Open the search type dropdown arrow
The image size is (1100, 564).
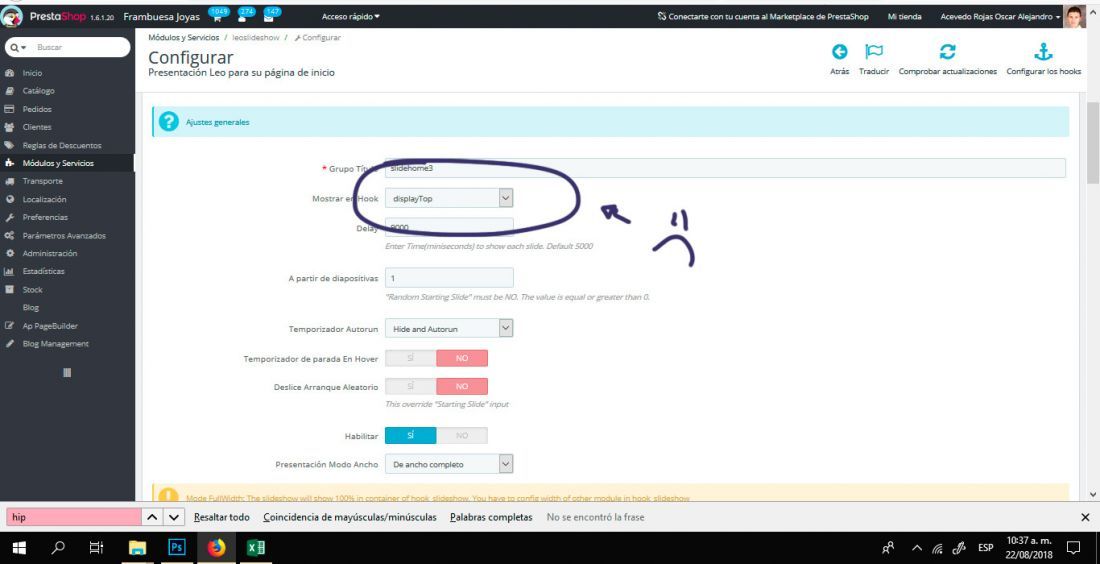[19, 47]
